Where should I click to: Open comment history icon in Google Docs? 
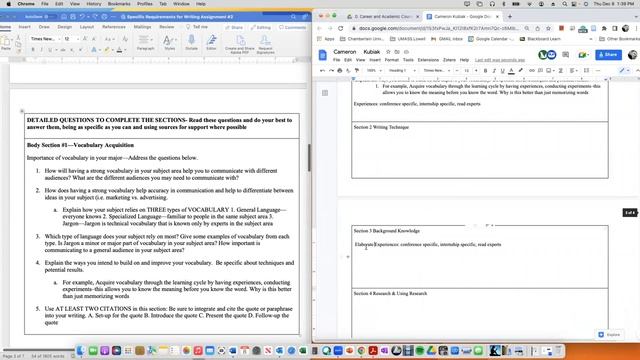pyautogui.click(x=565, y=55)
